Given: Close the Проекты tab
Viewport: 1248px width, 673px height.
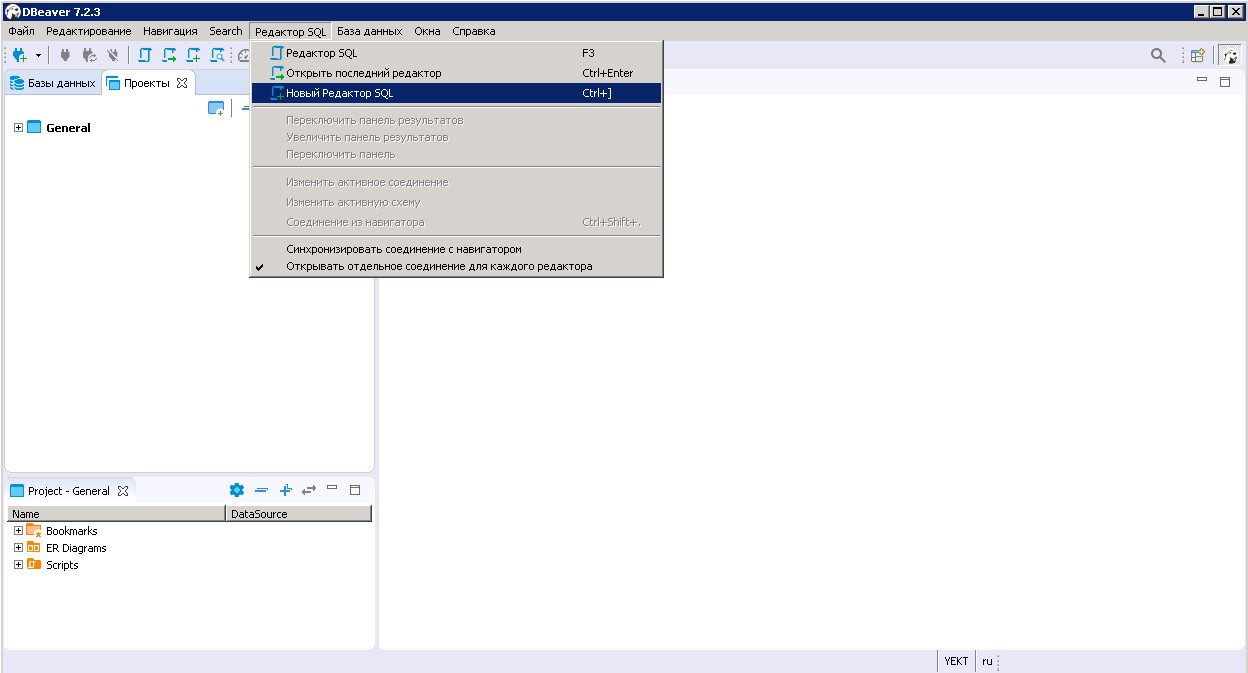Looking at the screenshot, I should pos(182,83).
